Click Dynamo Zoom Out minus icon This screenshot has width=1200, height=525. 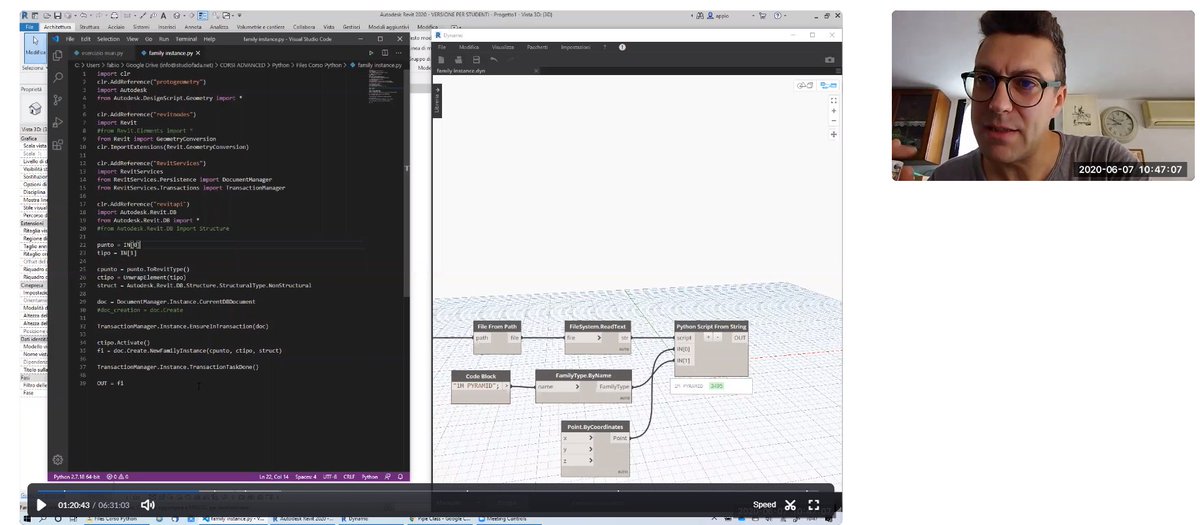pyautogui.click(x=833, y=121)
